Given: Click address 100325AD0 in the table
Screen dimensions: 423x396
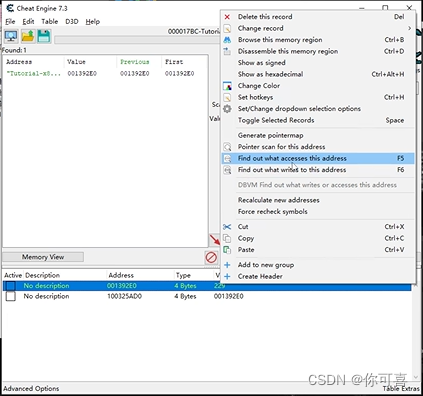Looking at the screenshot, I should [124, 296].
